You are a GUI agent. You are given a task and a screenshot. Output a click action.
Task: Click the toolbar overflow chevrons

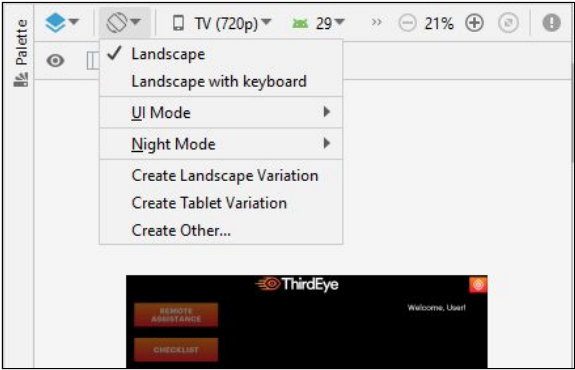tap(376, 22)
